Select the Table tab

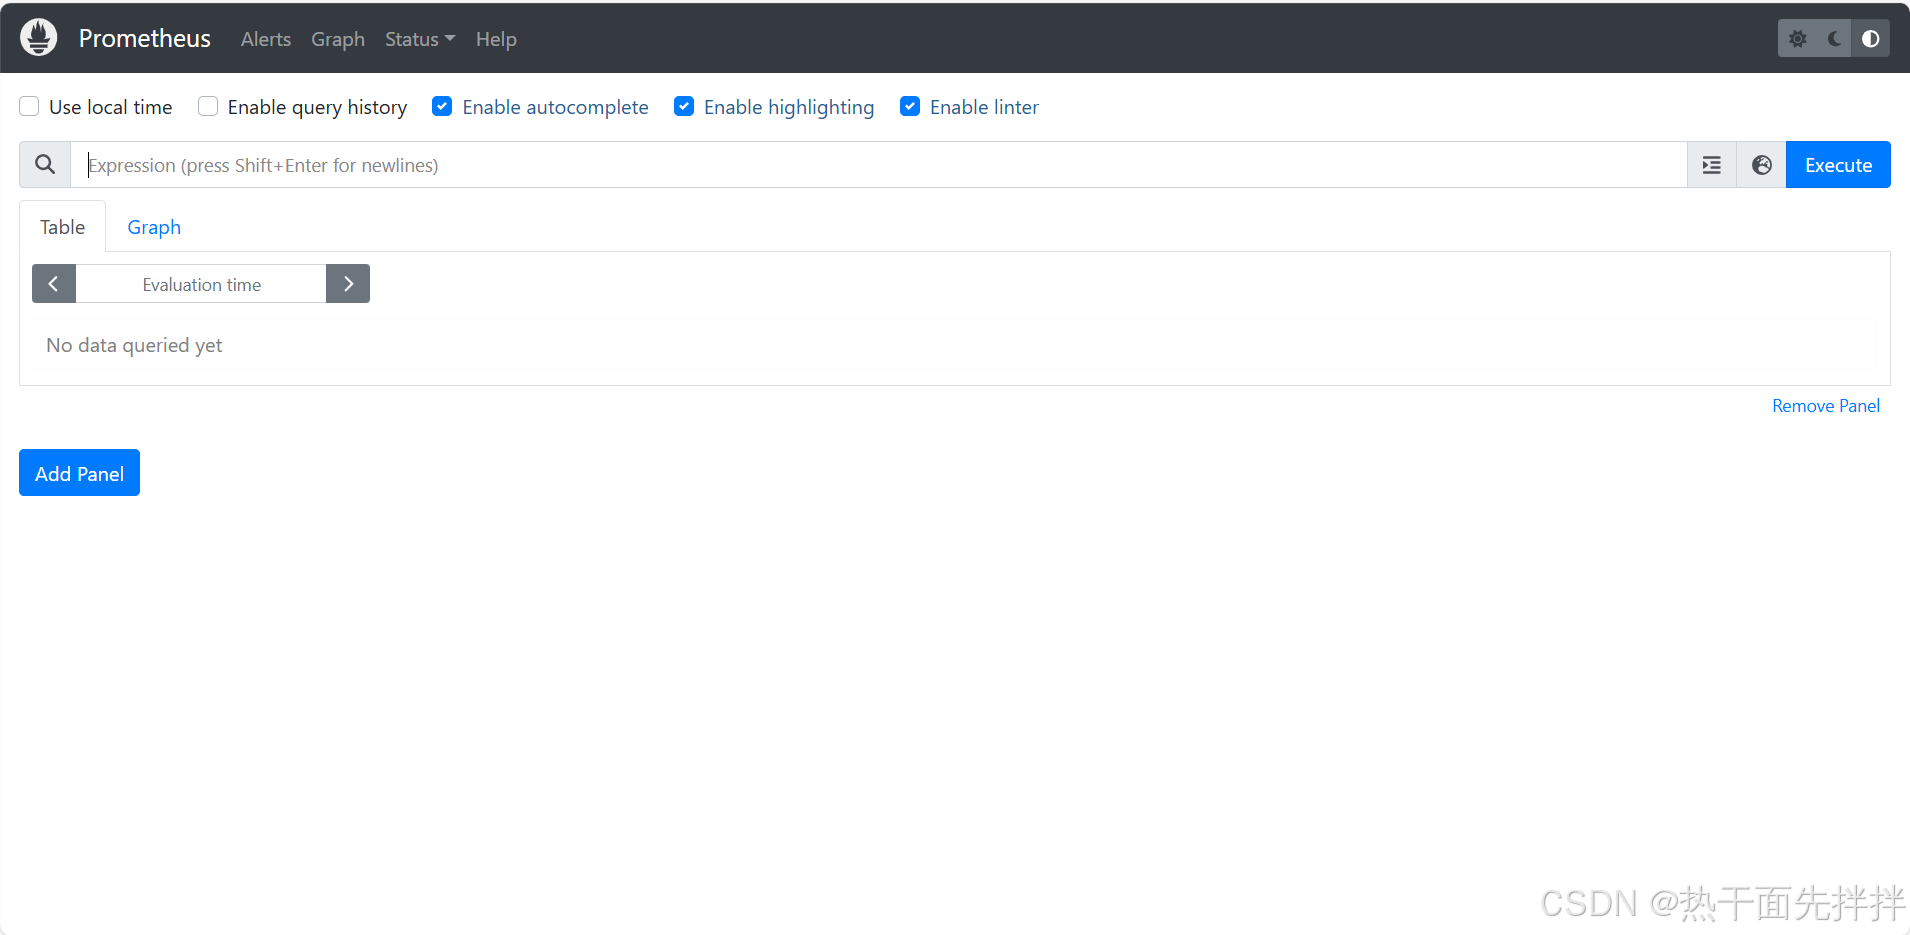(x=62, y=227)
